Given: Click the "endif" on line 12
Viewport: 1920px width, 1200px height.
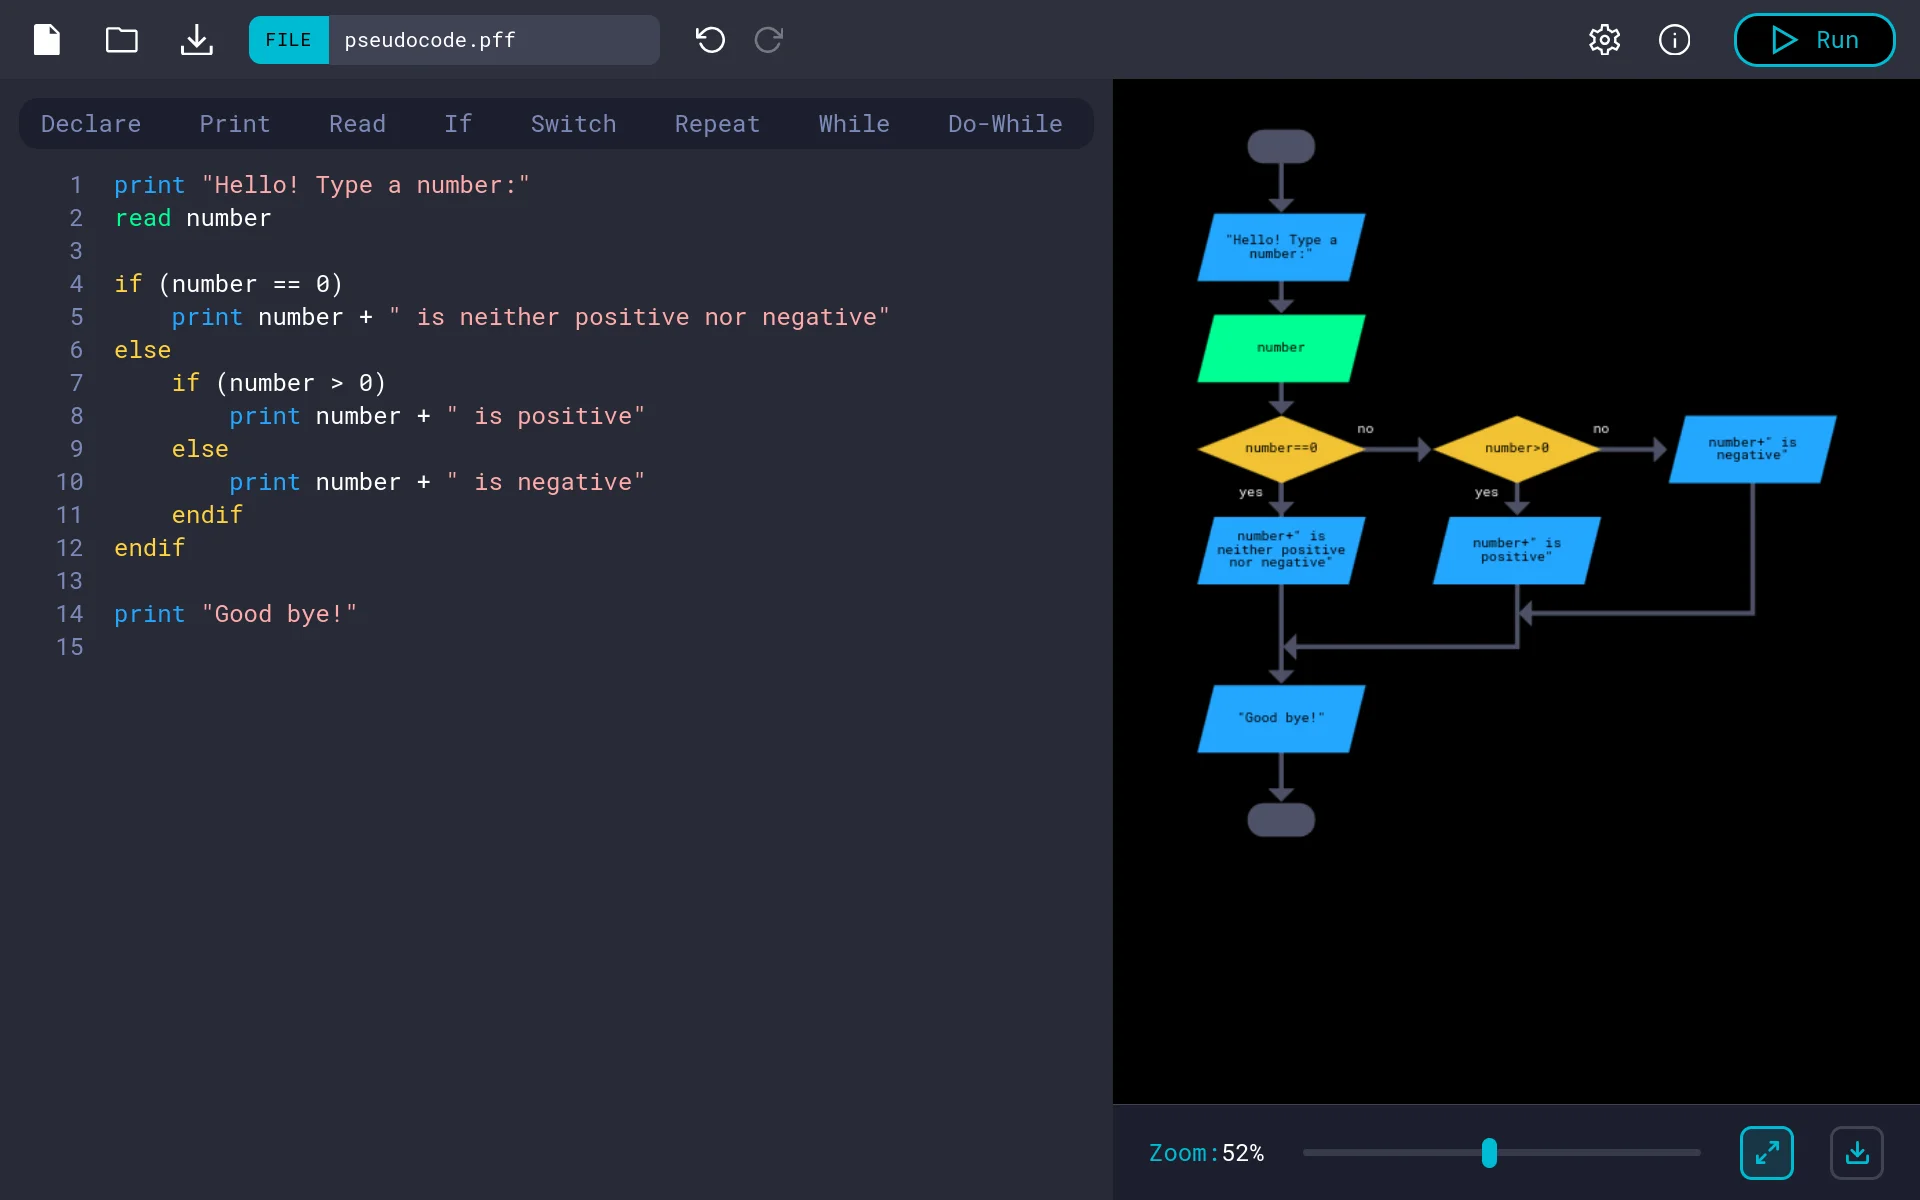Looking at the screenshot, I should click(x=150, y=548).
